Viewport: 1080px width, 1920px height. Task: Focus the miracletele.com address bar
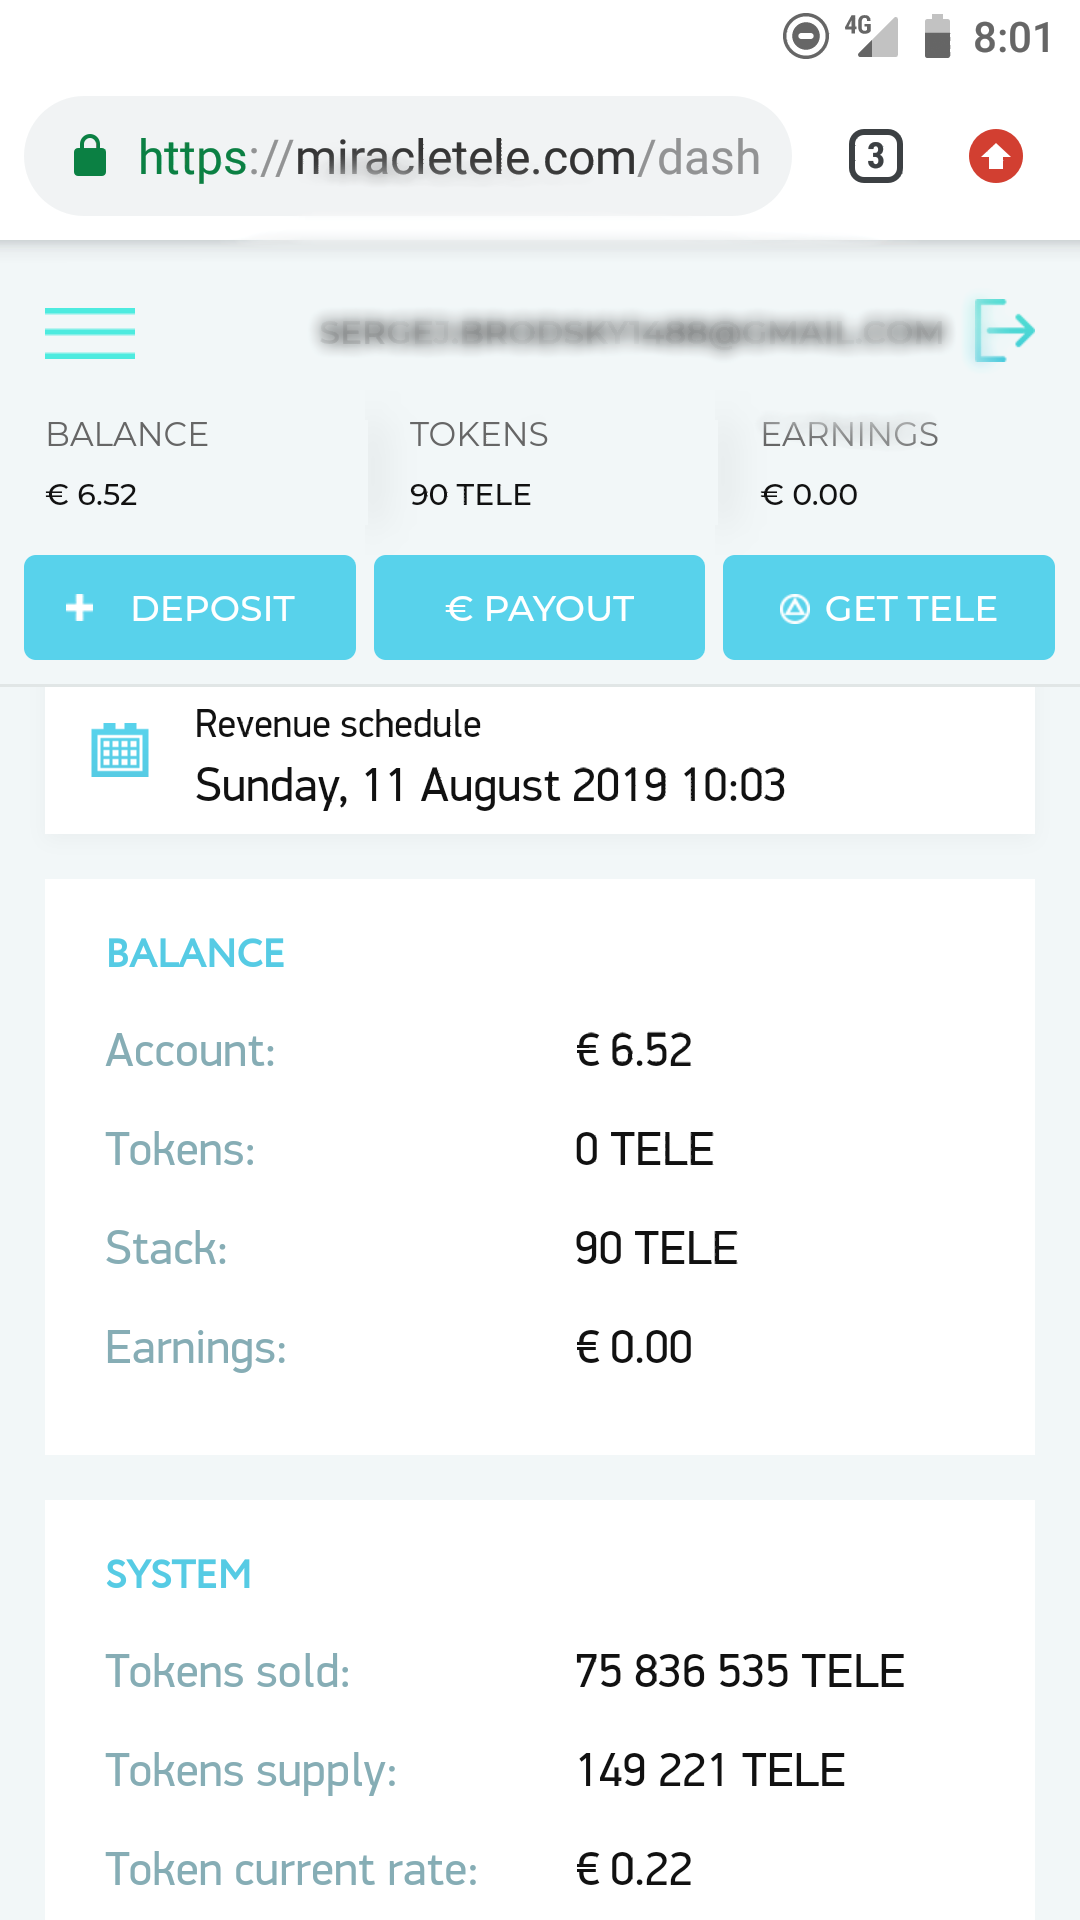408,156
